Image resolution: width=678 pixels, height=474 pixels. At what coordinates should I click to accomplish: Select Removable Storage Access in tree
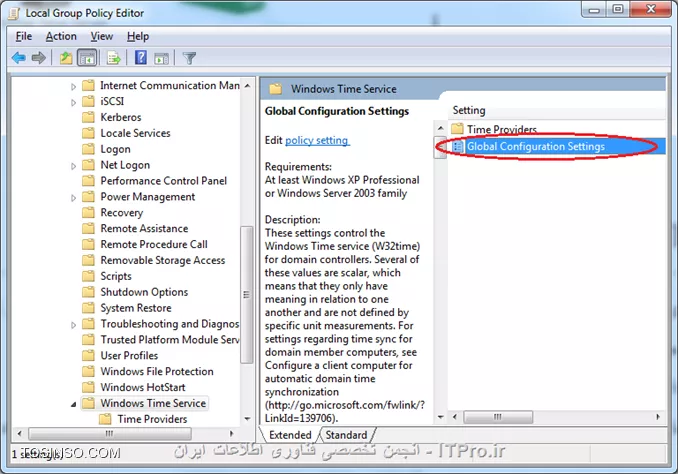click(163, 260)
